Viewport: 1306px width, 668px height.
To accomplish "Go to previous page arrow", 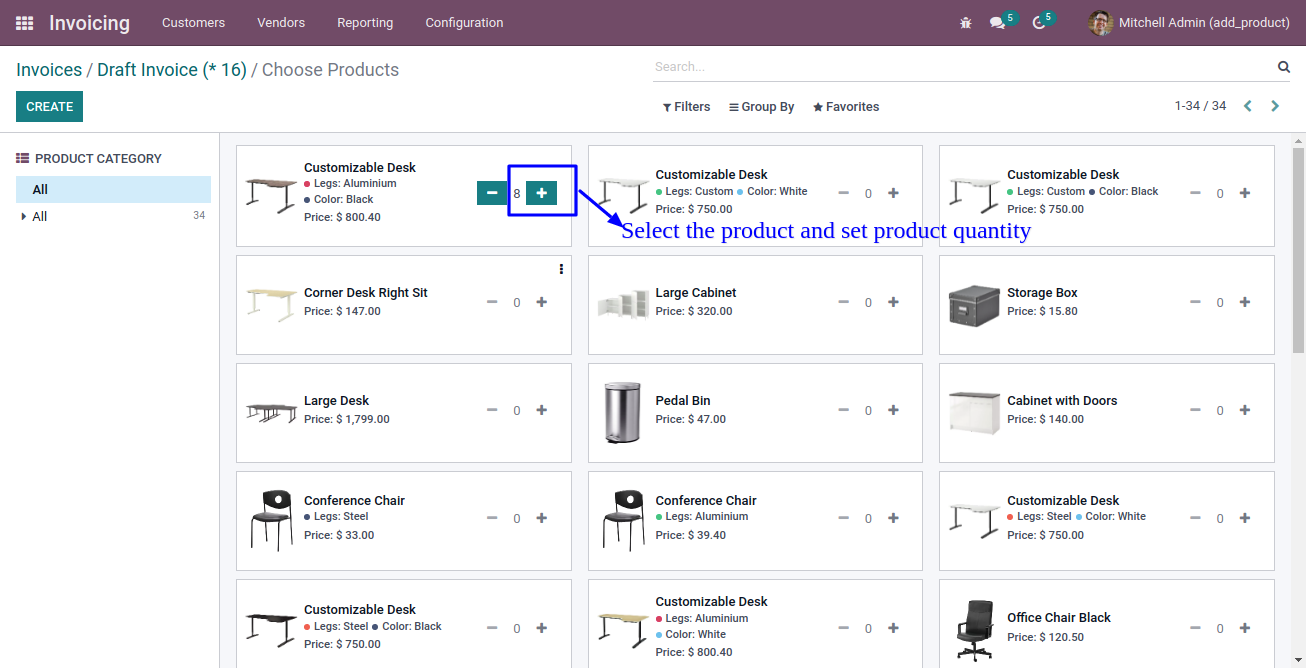I will click(x=1248, y=106).
